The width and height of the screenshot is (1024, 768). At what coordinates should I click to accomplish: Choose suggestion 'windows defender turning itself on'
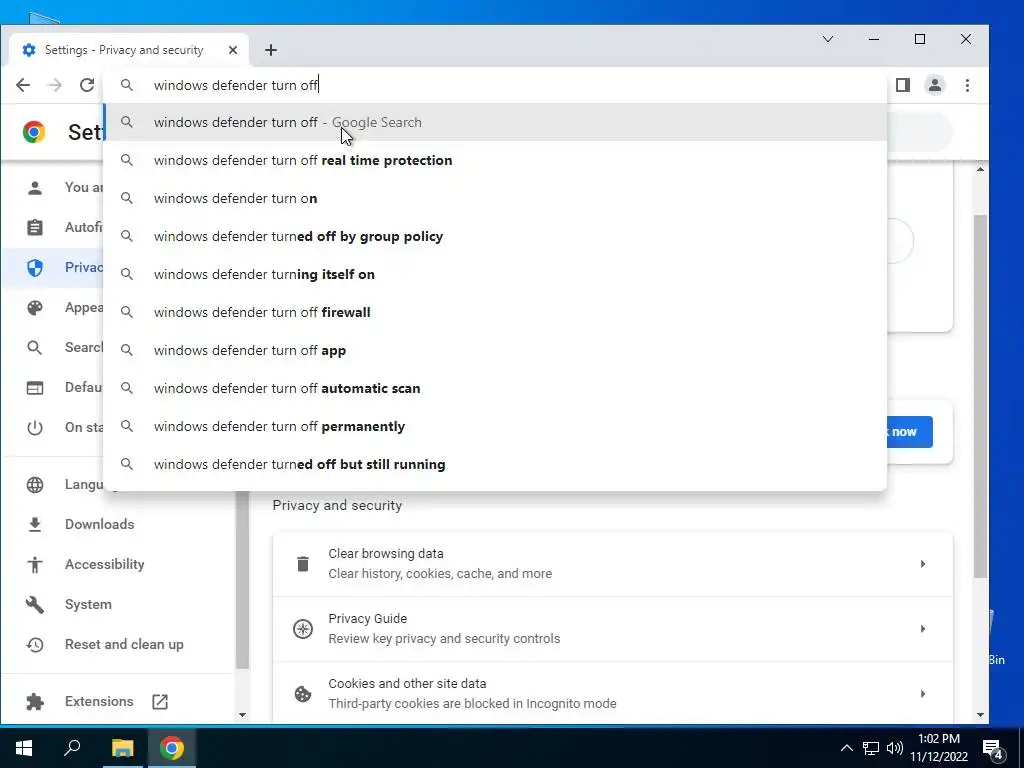tap(495, 274)
